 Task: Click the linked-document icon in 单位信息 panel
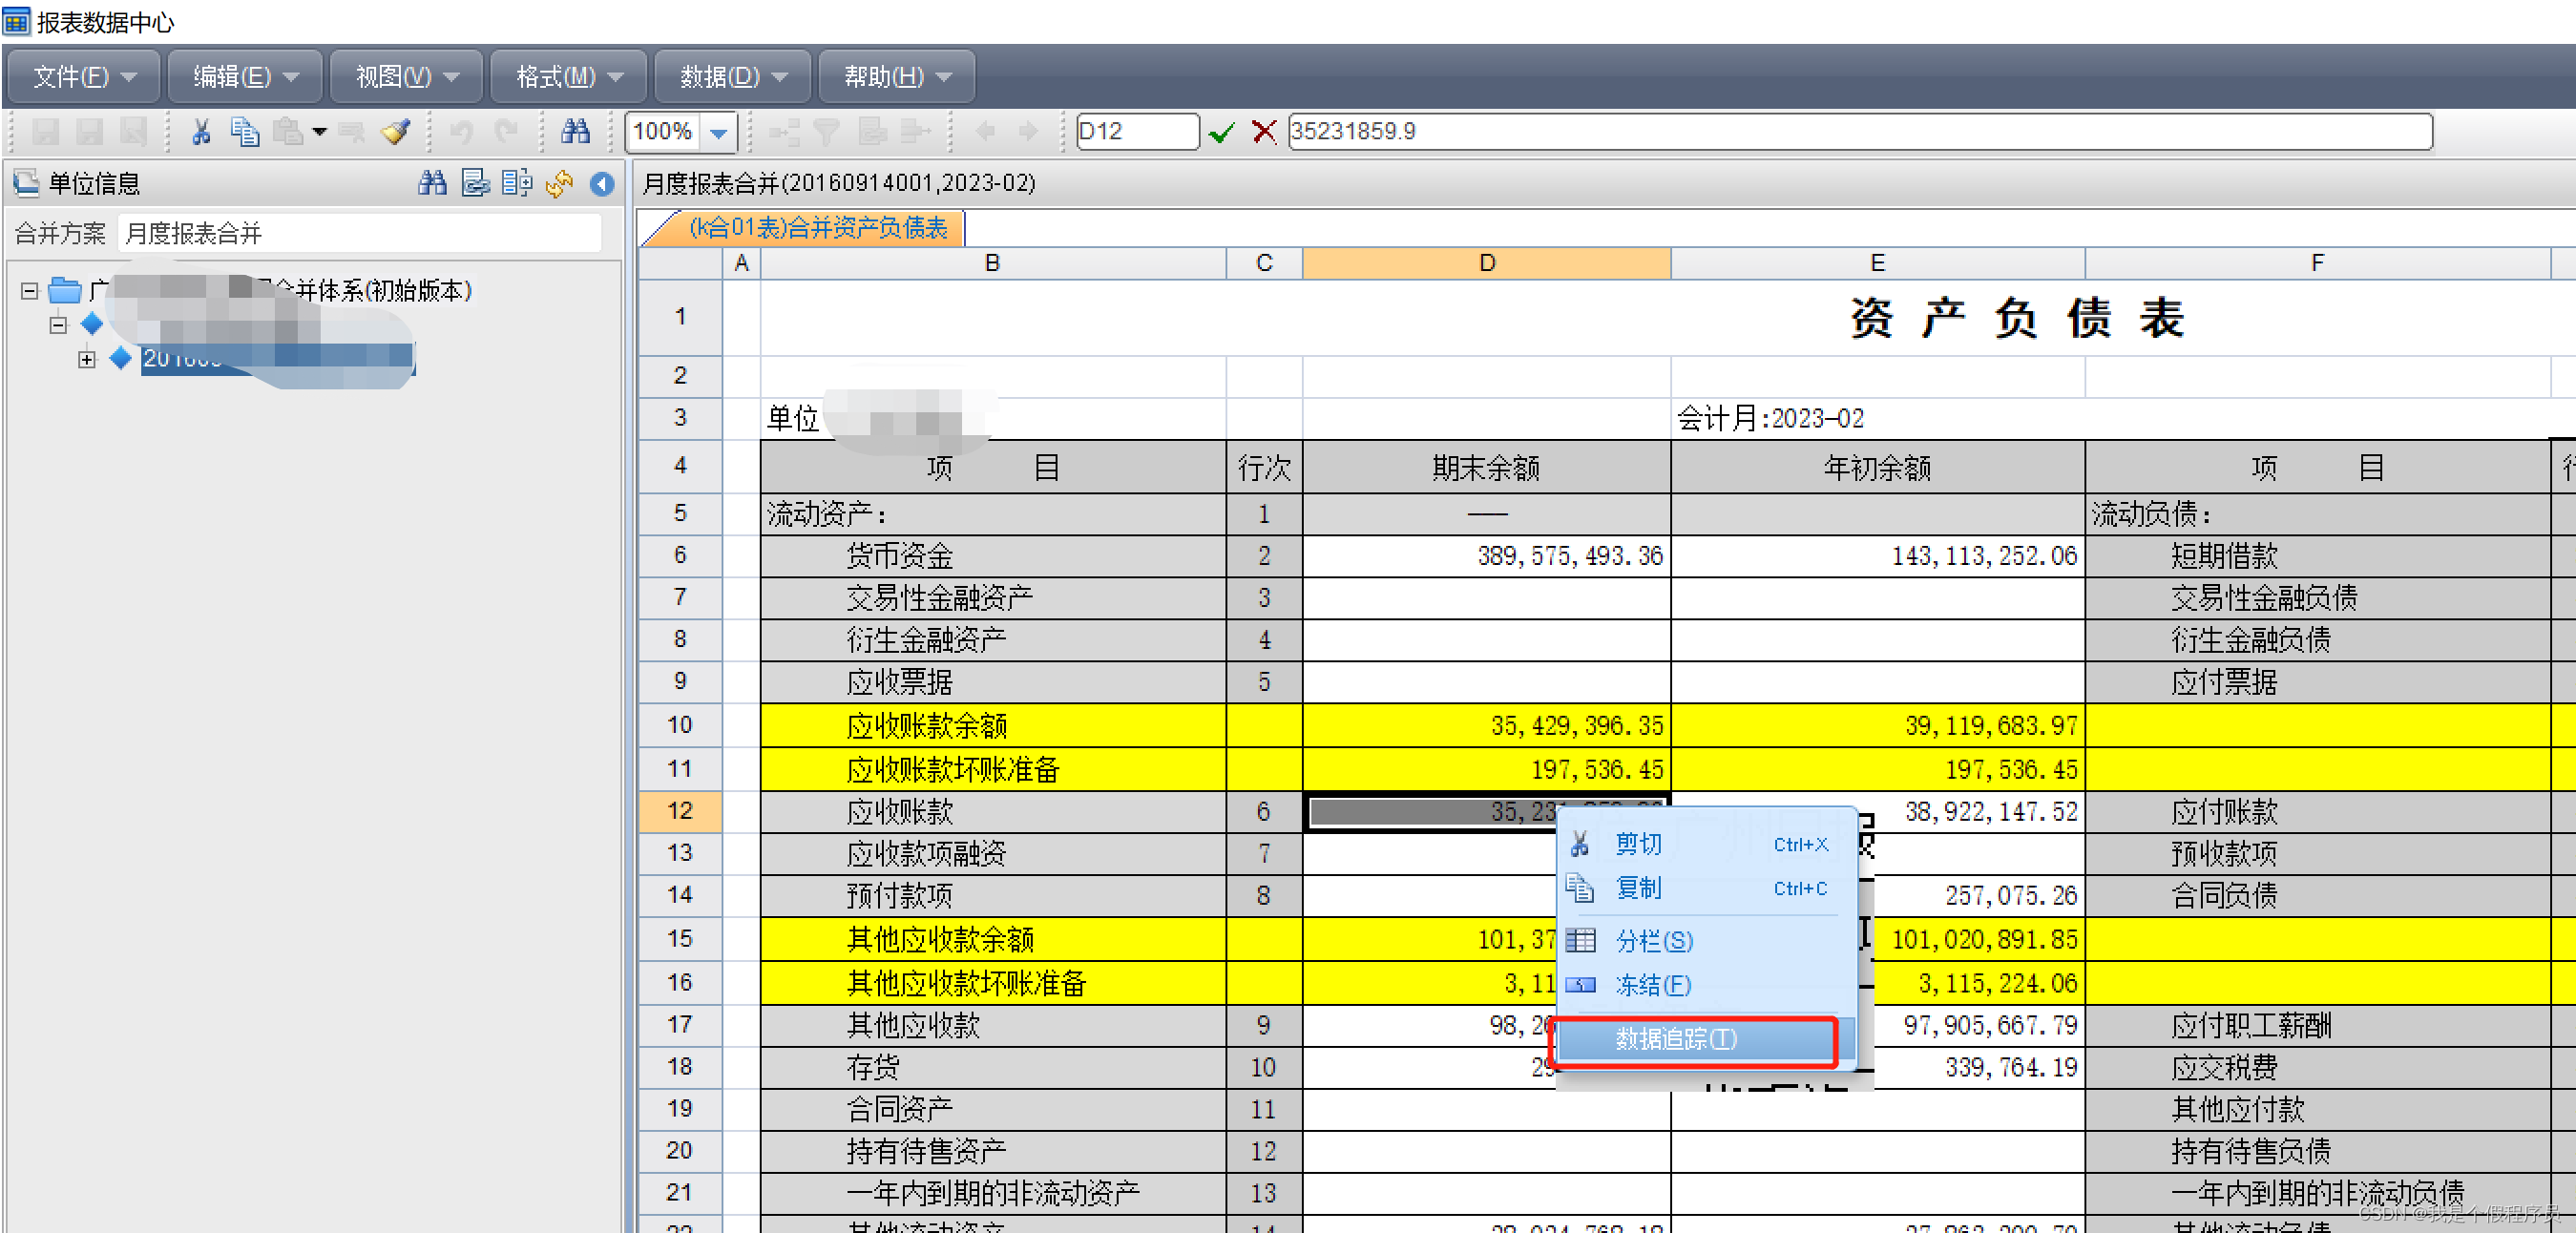click(475, 183)
